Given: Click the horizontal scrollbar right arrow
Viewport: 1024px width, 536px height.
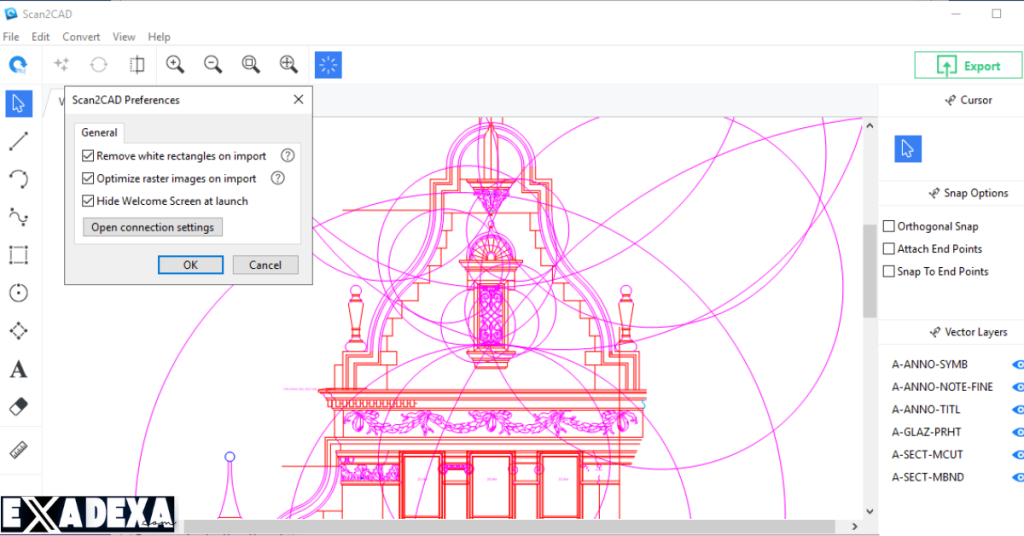Looking at the screenshot, I should pos(854,526).
